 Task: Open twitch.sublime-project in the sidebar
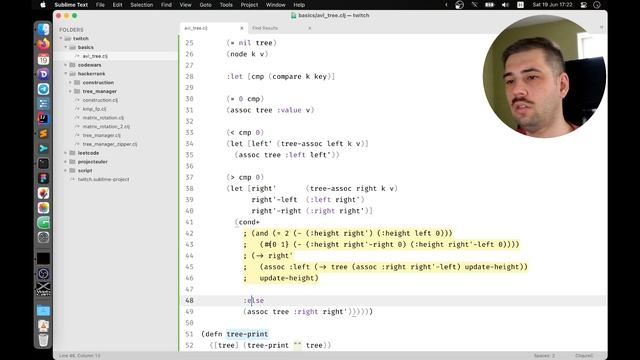pos(103,180)
